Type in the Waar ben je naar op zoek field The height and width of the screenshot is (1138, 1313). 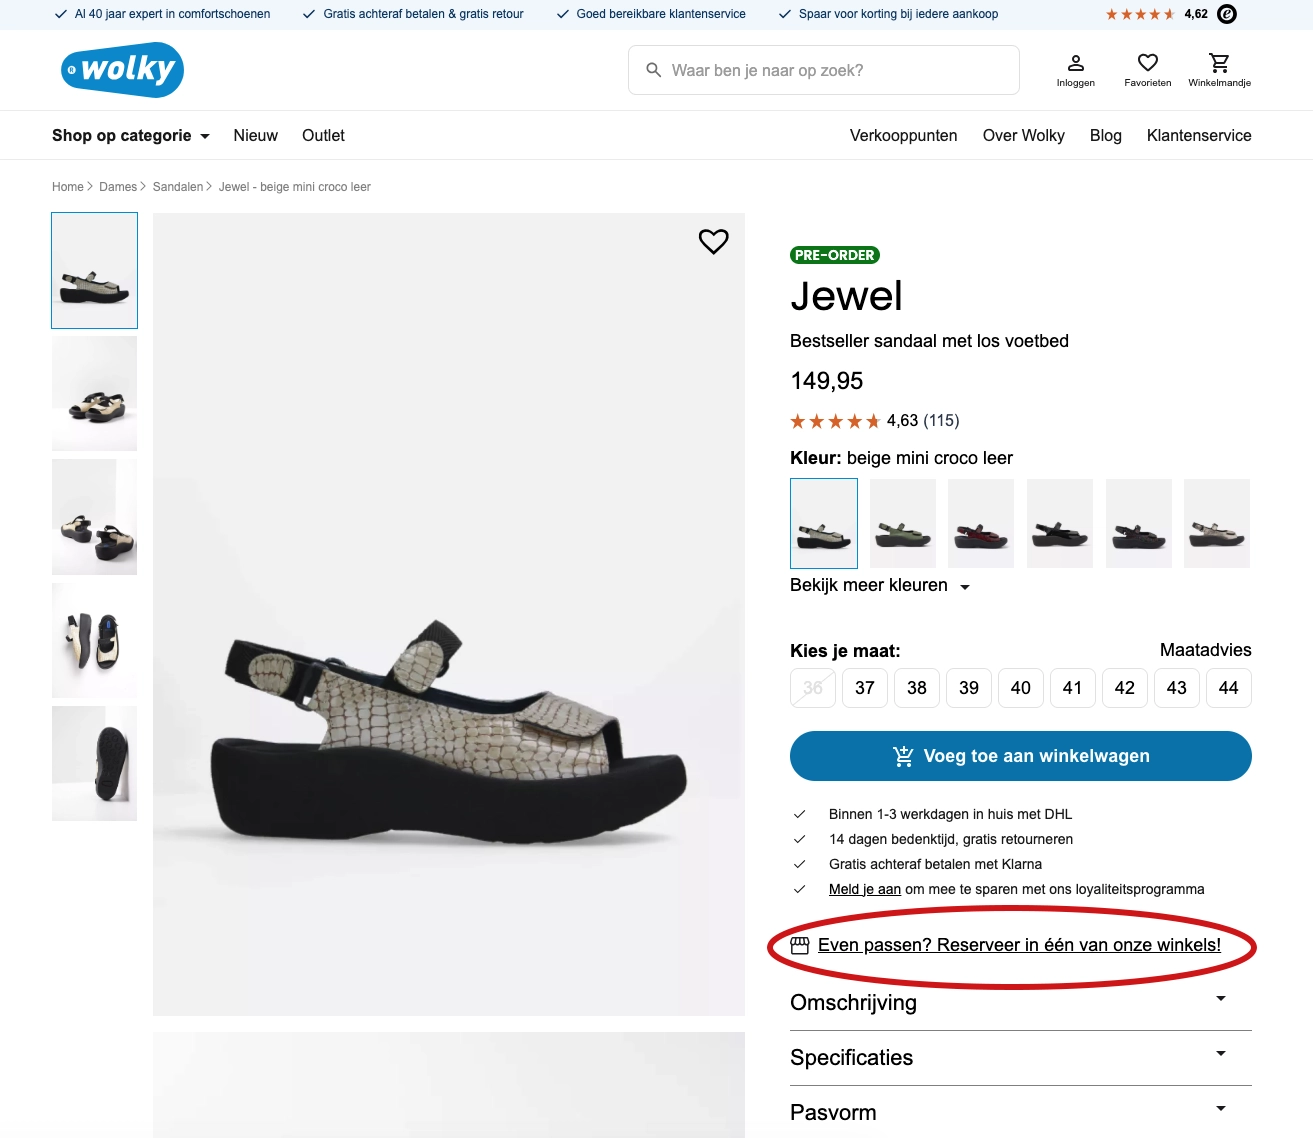pyautogui.click(x=835, y=70)
